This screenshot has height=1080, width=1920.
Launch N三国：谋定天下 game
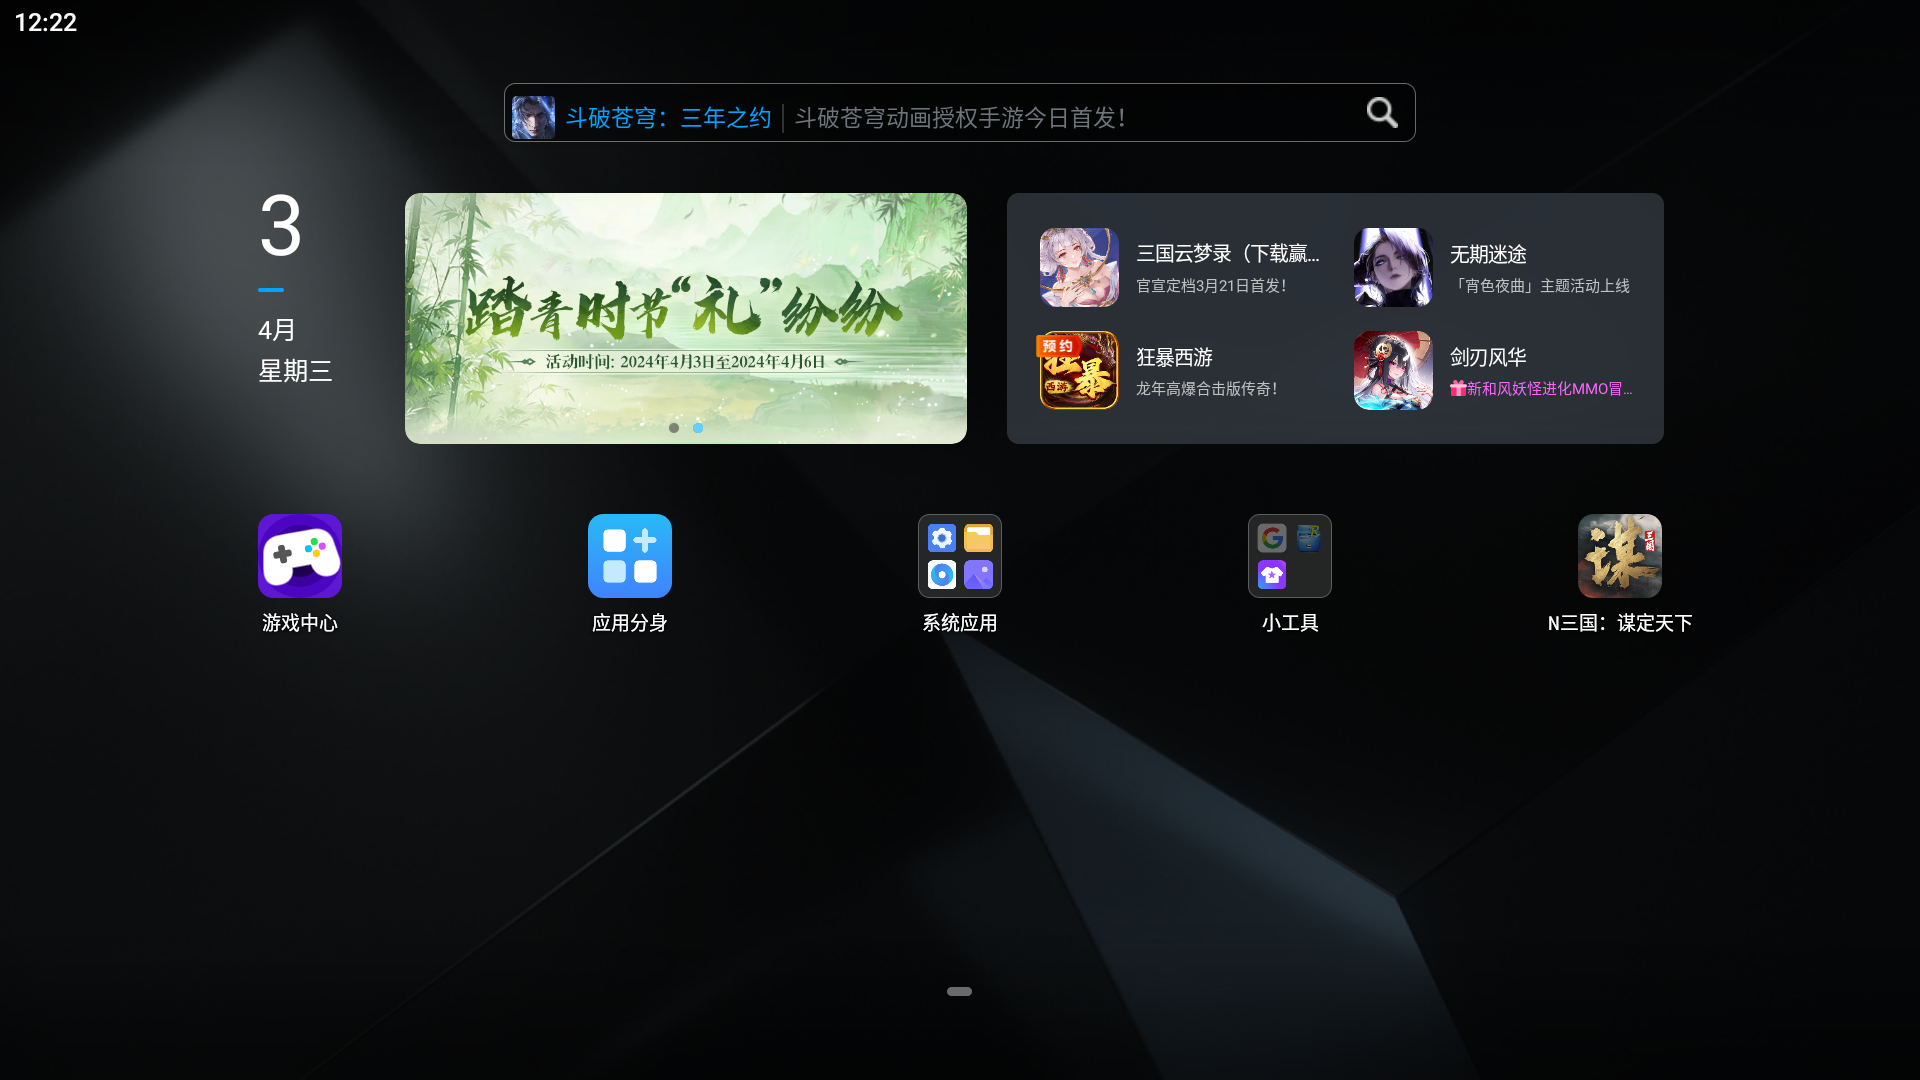[1620, 556]
